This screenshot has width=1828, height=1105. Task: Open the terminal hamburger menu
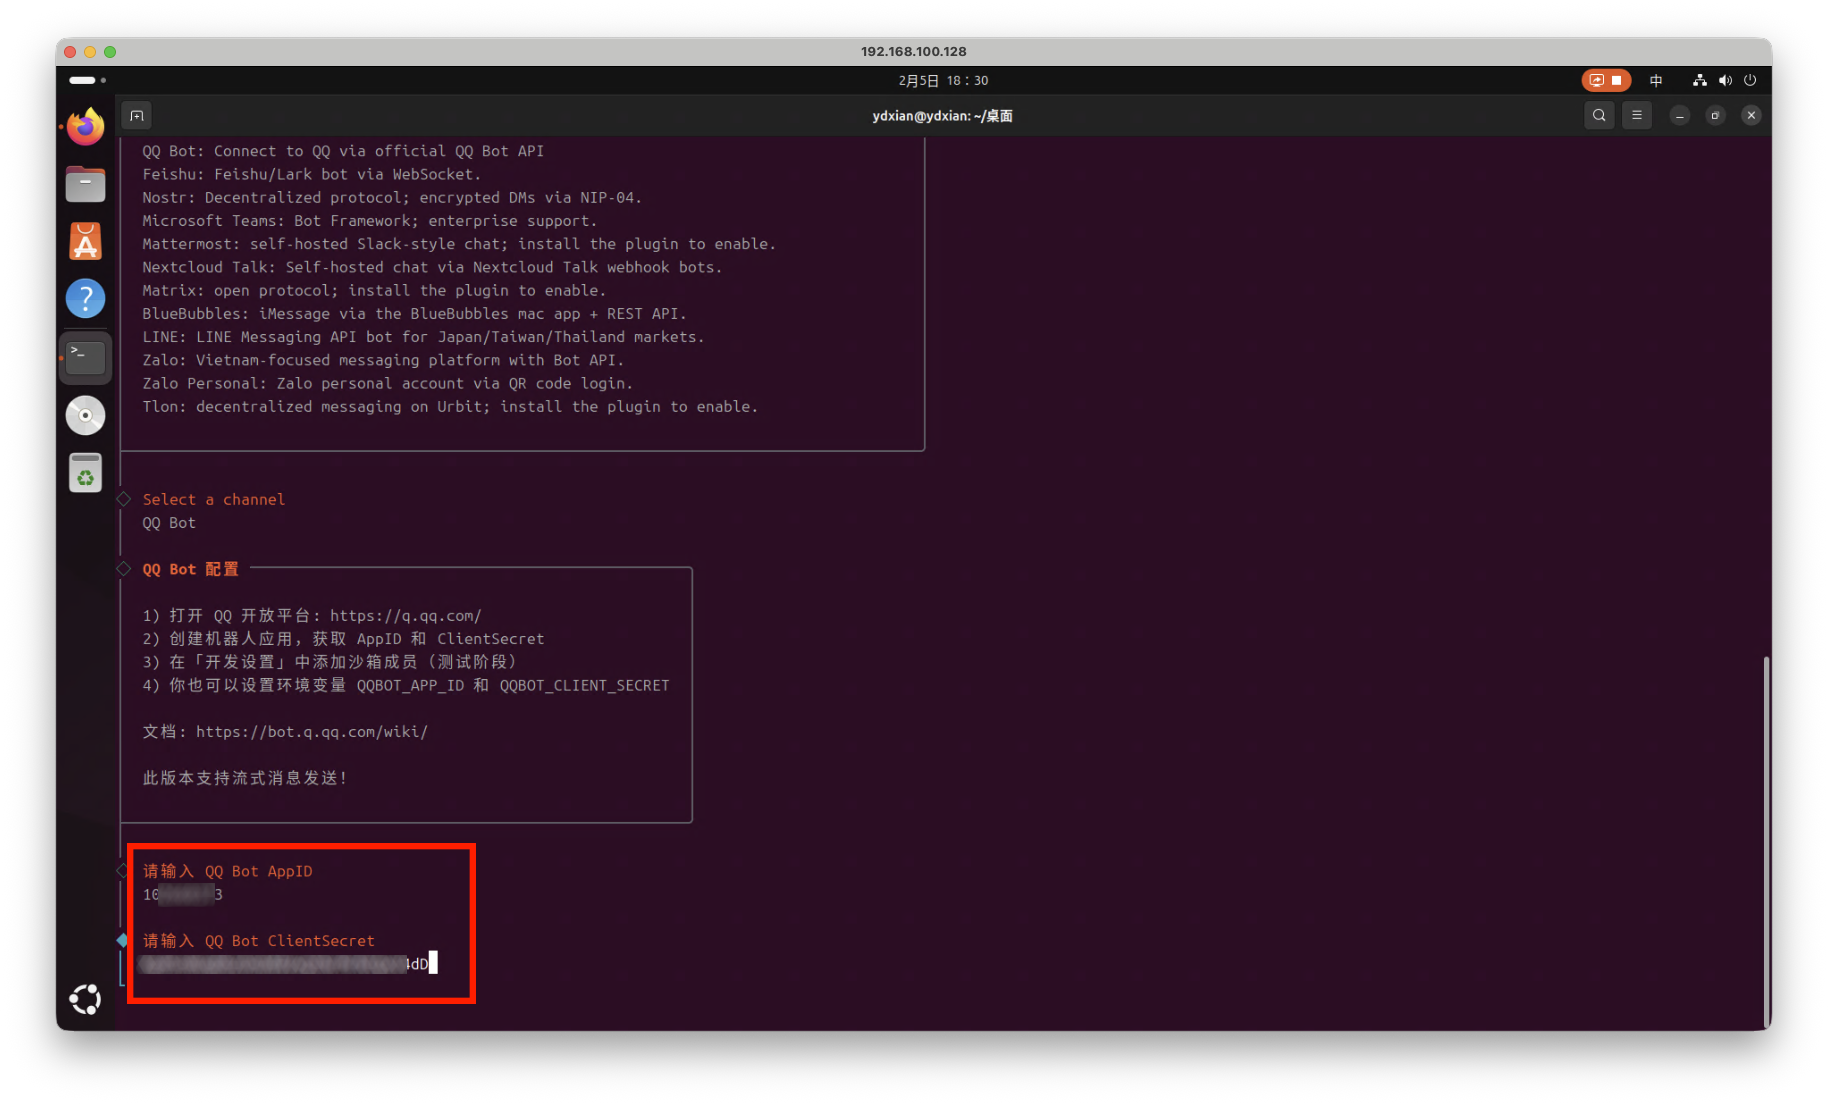click(x=1637, y=116)
